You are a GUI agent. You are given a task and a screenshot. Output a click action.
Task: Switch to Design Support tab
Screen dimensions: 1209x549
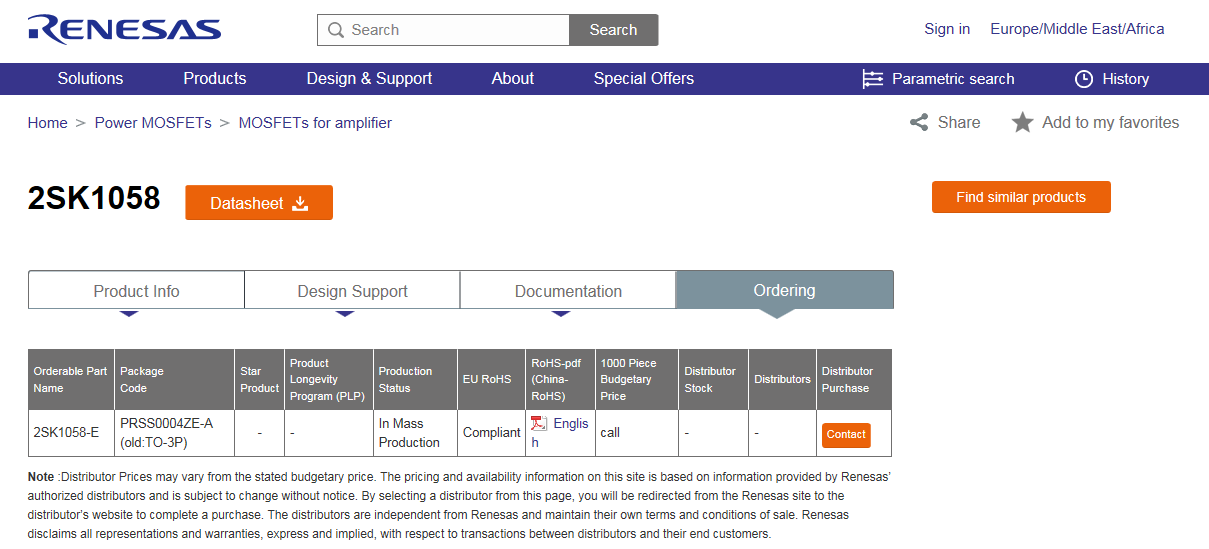[352, 291]
